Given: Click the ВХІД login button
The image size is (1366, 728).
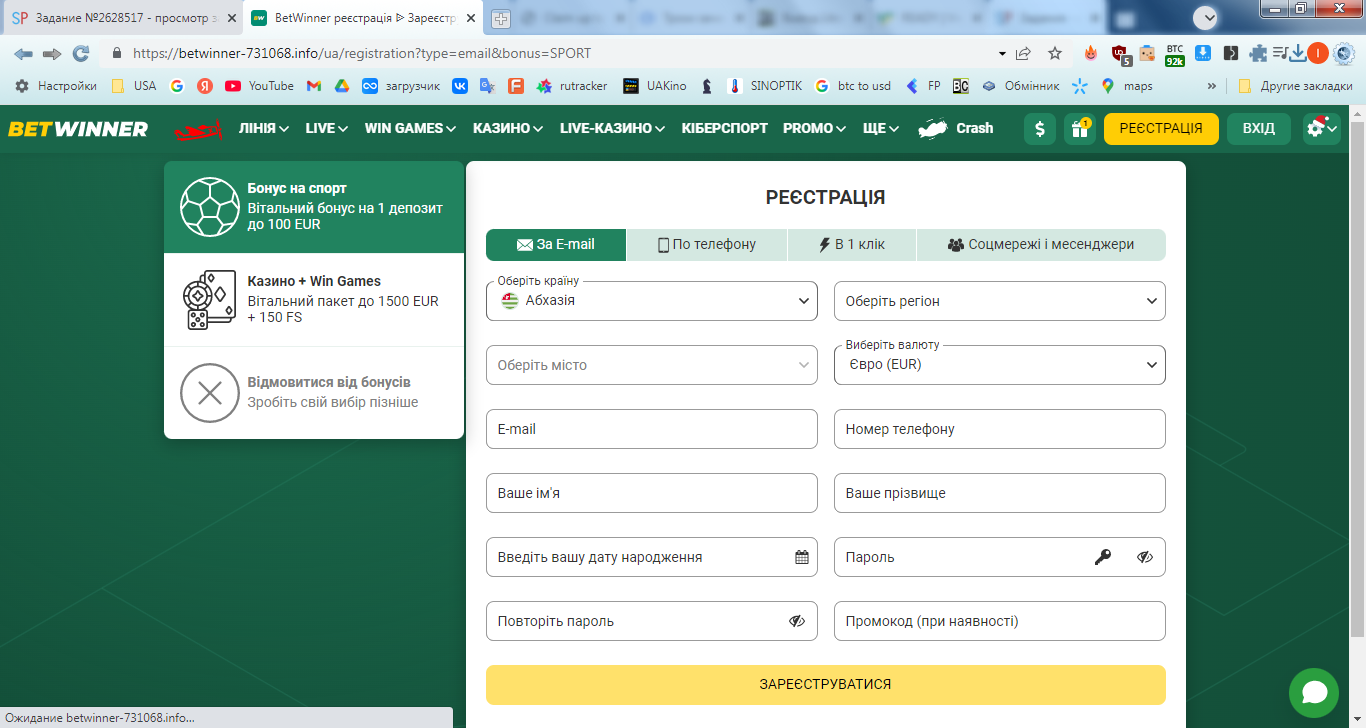Looking at the screenshot, I should 1259,129.
